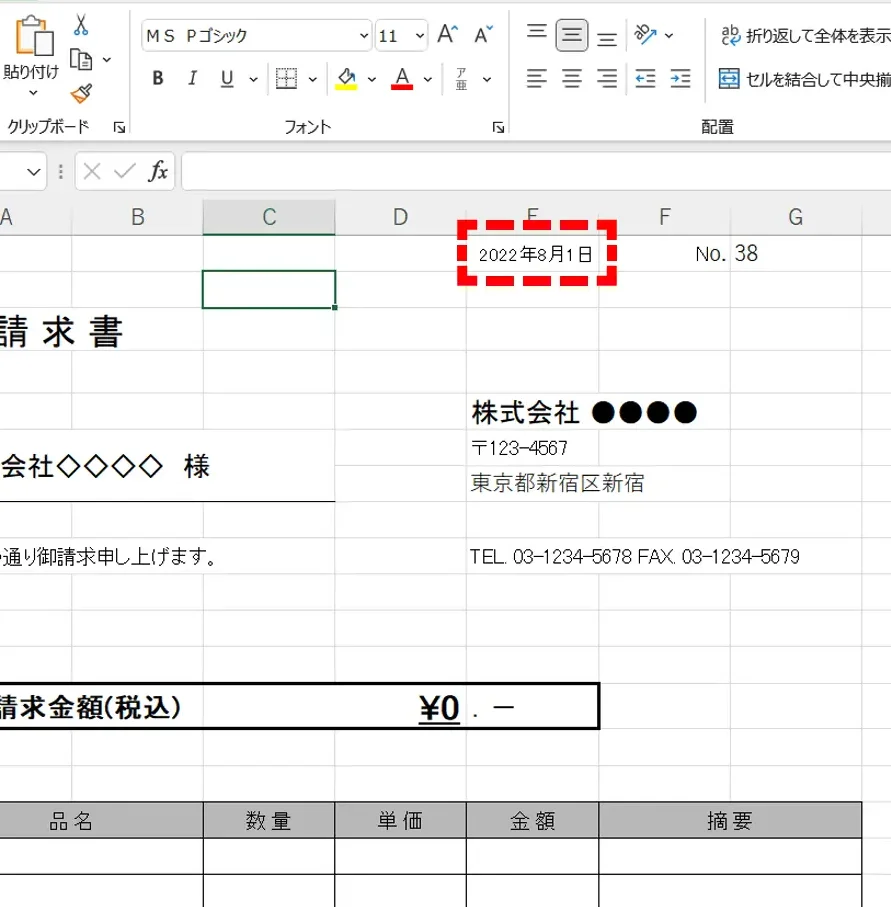This screenshot has width=891, height=907.
Task: Open text orientation dropdown arrow
Action: click(x=669, y=36)
